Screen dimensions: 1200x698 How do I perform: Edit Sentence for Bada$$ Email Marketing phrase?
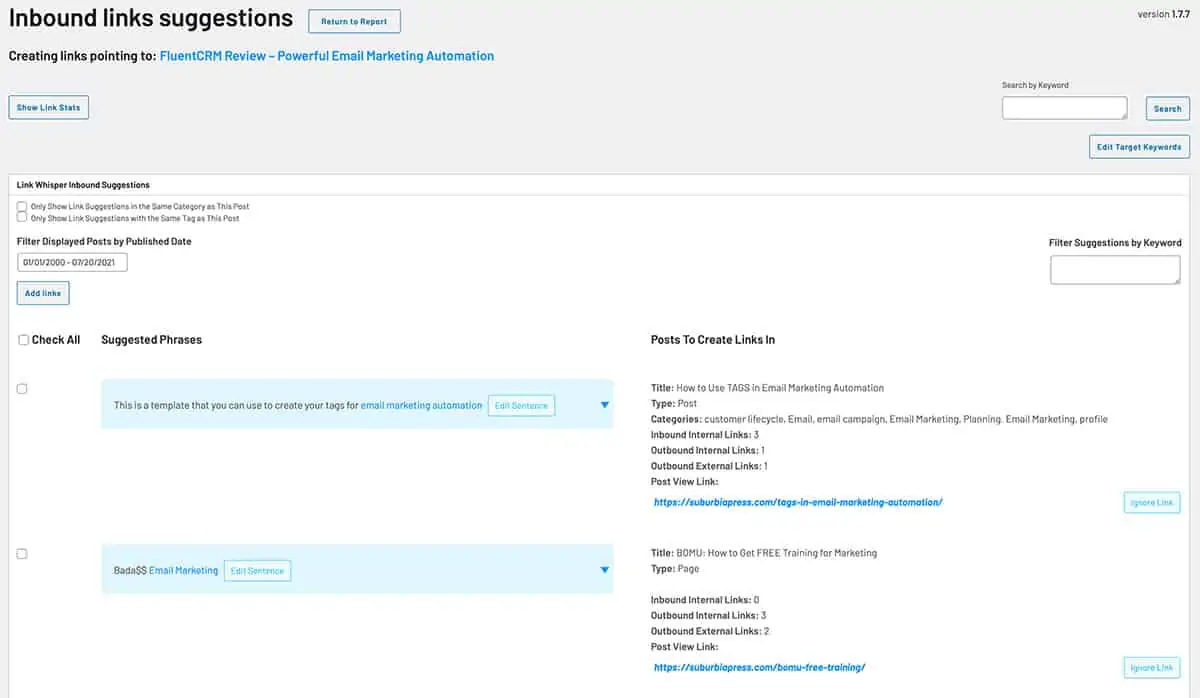(257, 570)
